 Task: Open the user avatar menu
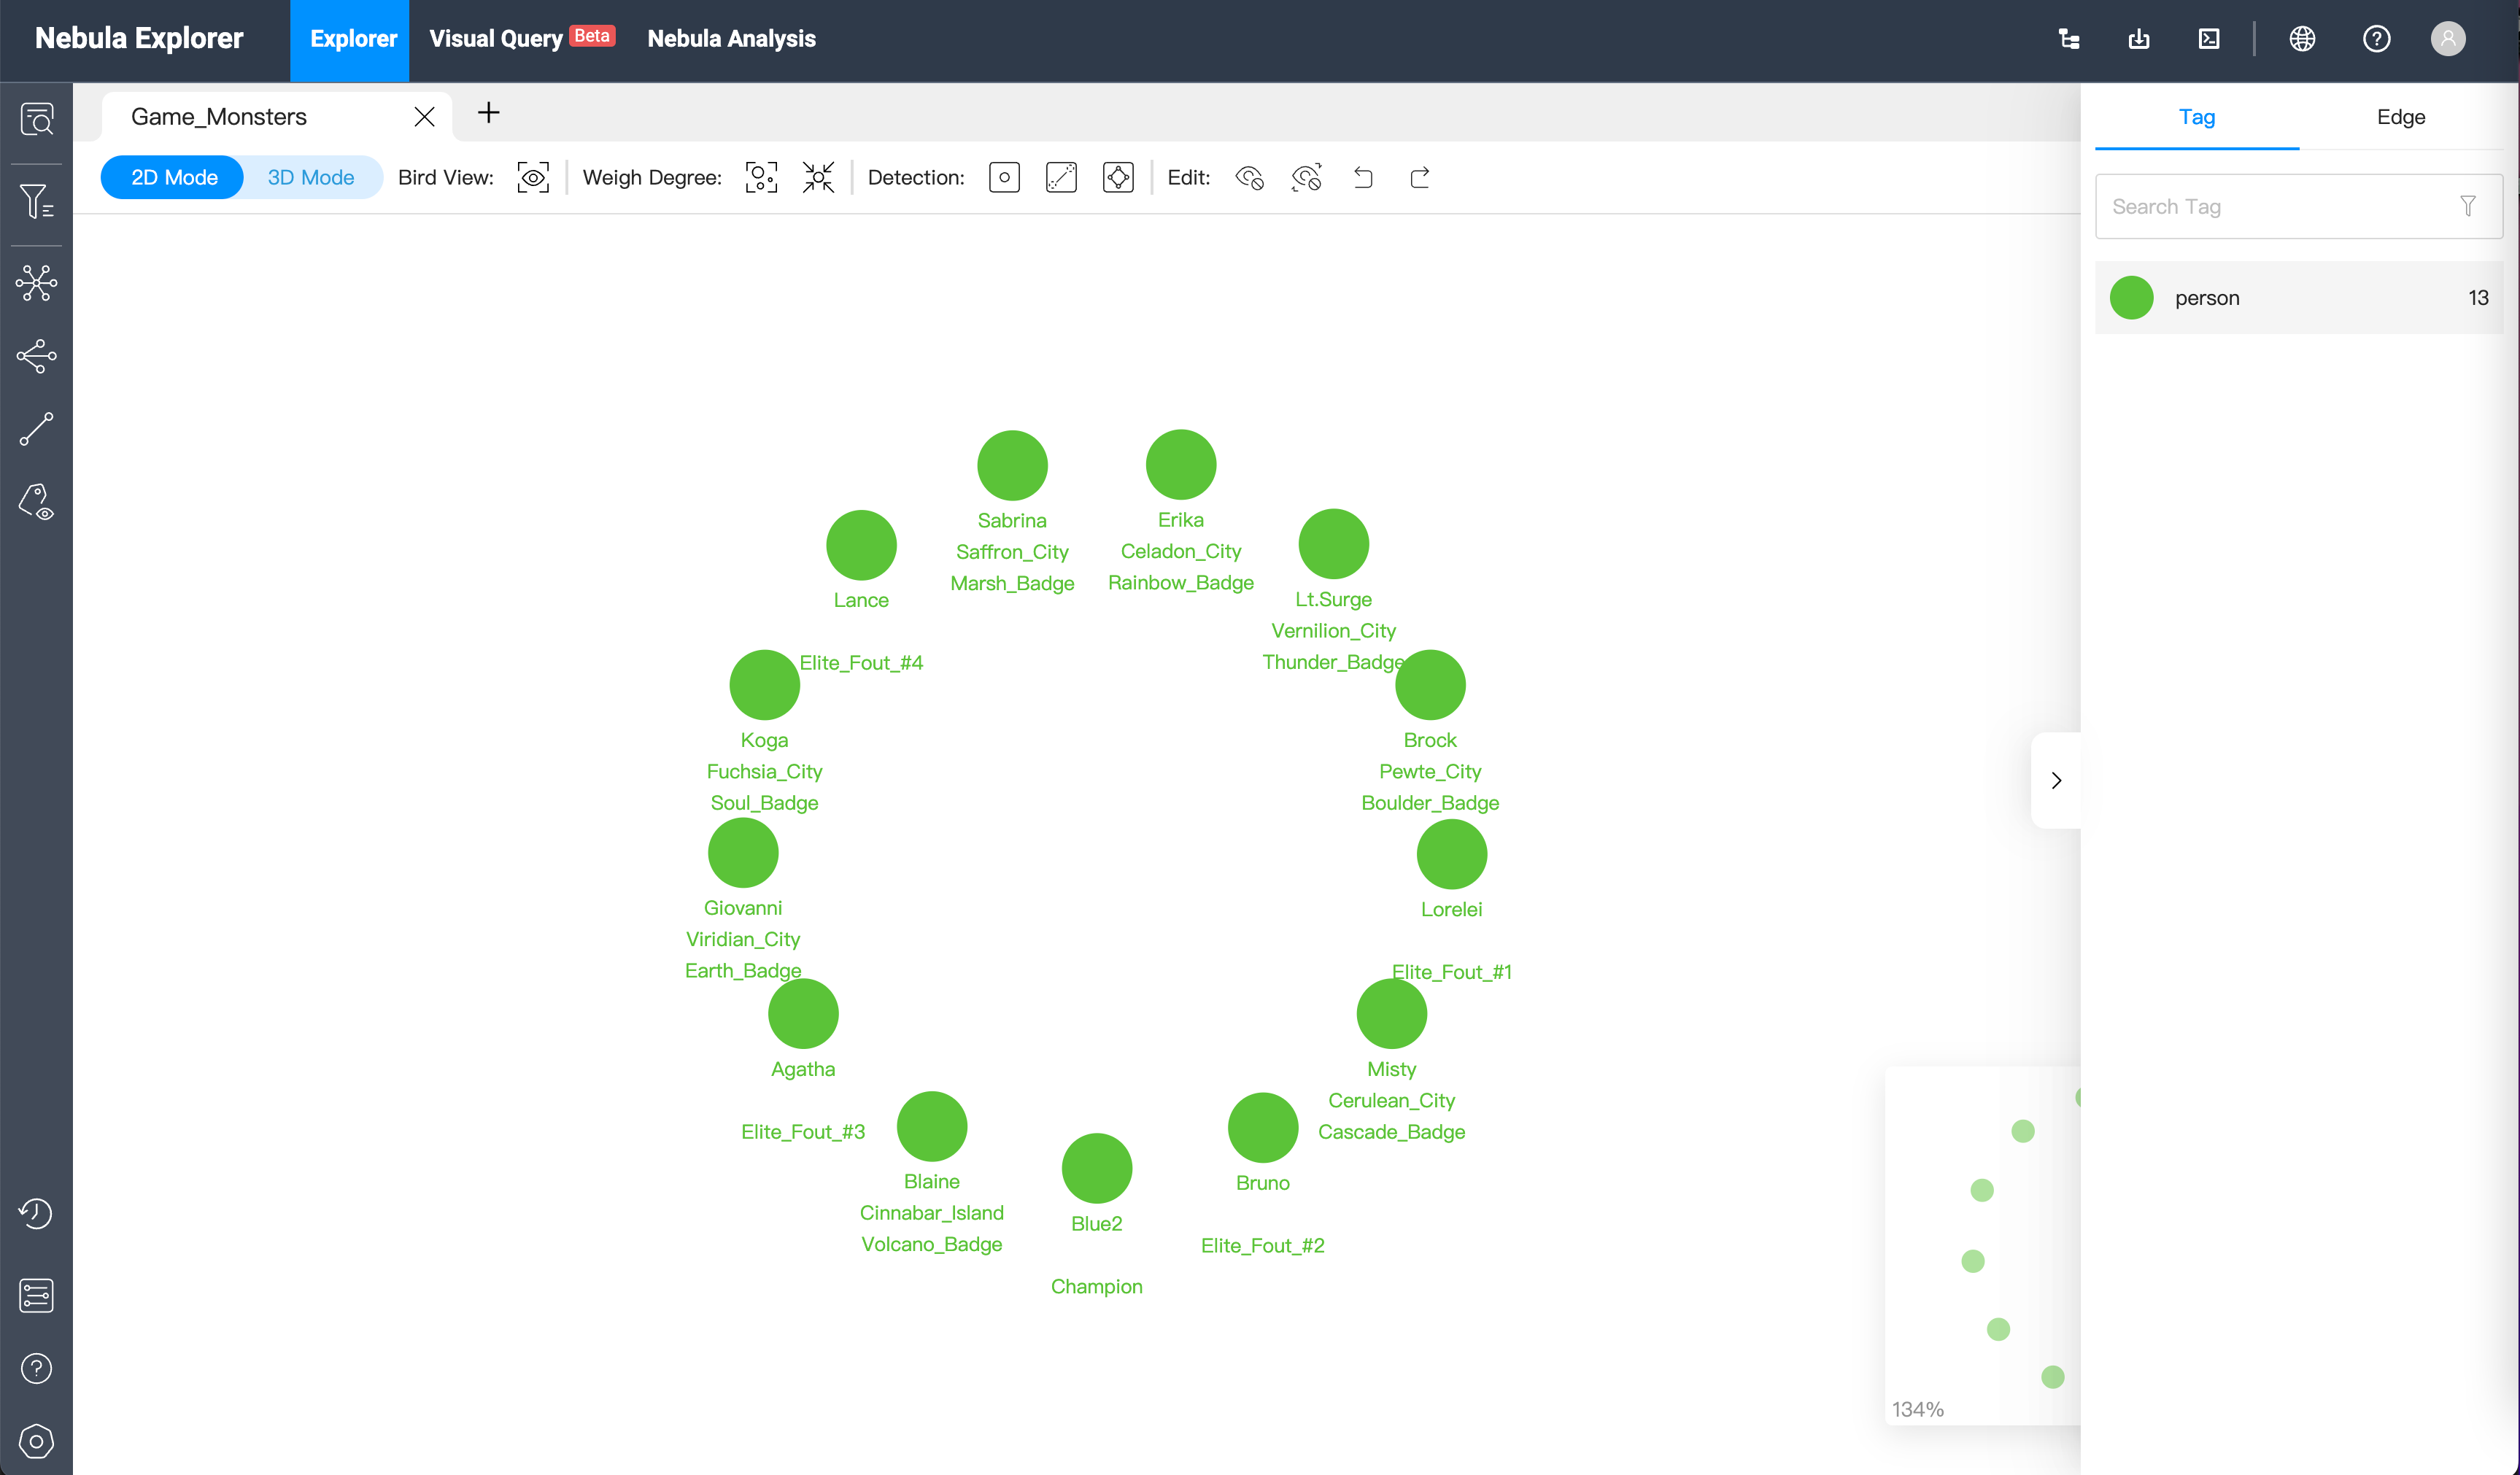tap(2448, 39)
